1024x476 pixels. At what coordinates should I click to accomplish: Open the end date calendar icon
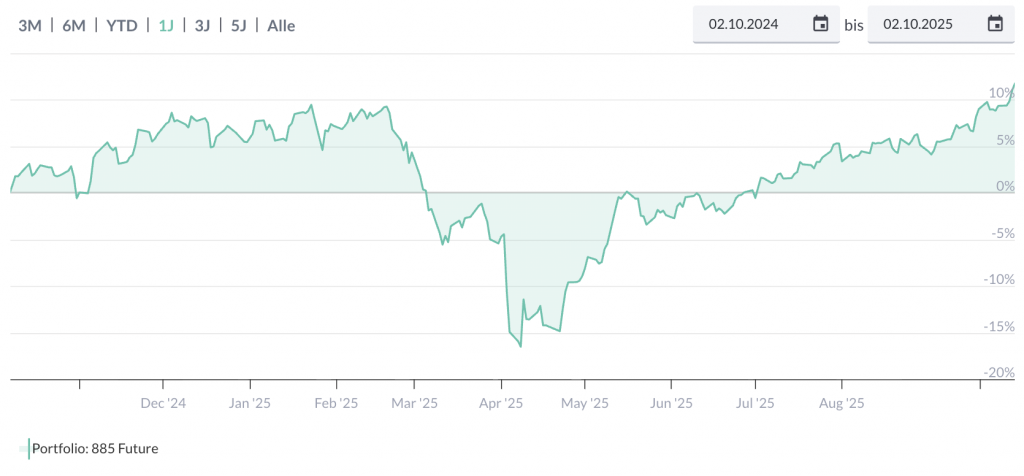[x=995, y=24]
